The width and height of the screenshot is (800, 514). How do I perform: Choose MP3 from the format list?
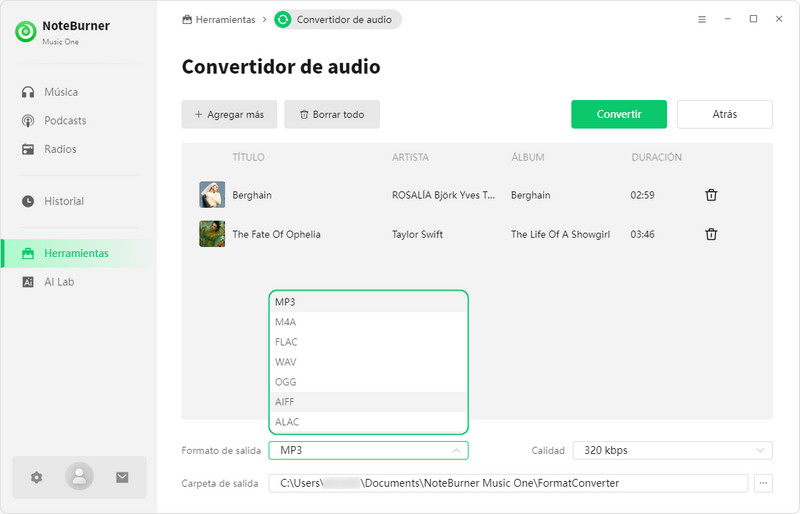click(x=368, y=302)
